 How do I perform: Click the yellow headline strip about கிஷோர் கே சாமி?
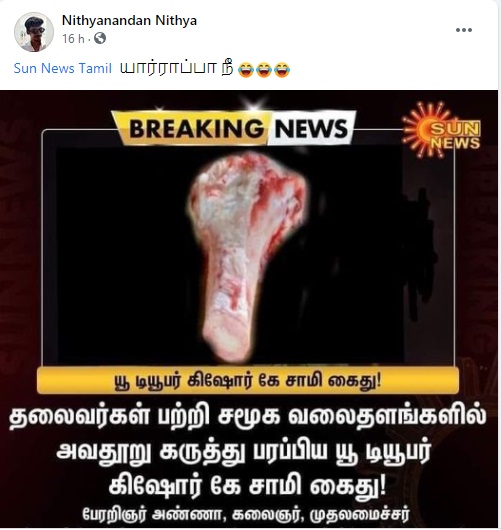(x=248, y=381)
